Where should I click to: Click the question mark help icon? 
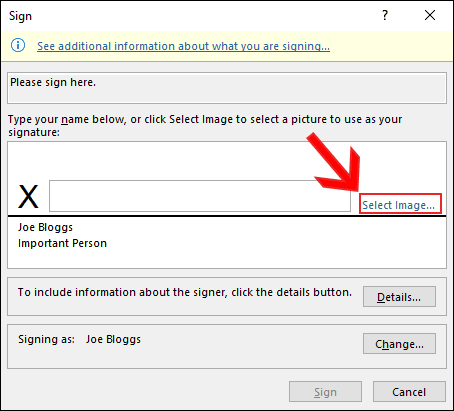[385, 15]
